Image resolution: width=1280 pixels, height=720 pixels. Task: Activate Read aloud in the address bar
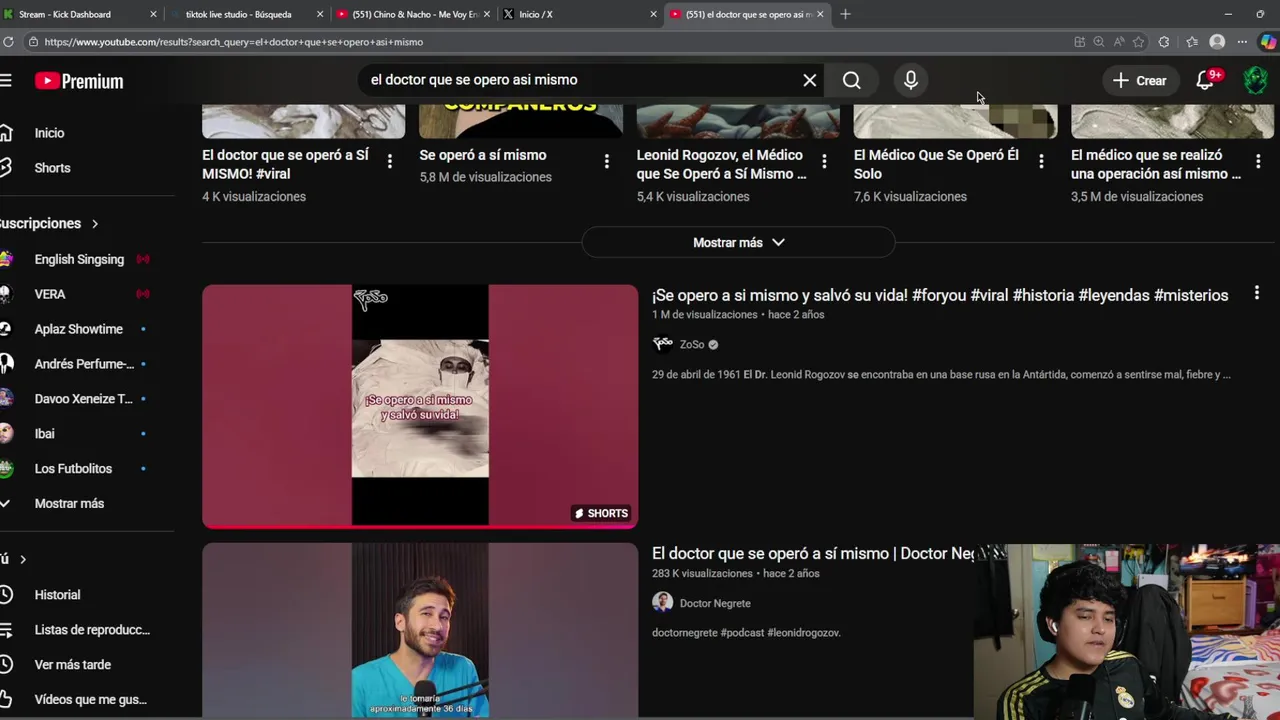click(1119, 42)
